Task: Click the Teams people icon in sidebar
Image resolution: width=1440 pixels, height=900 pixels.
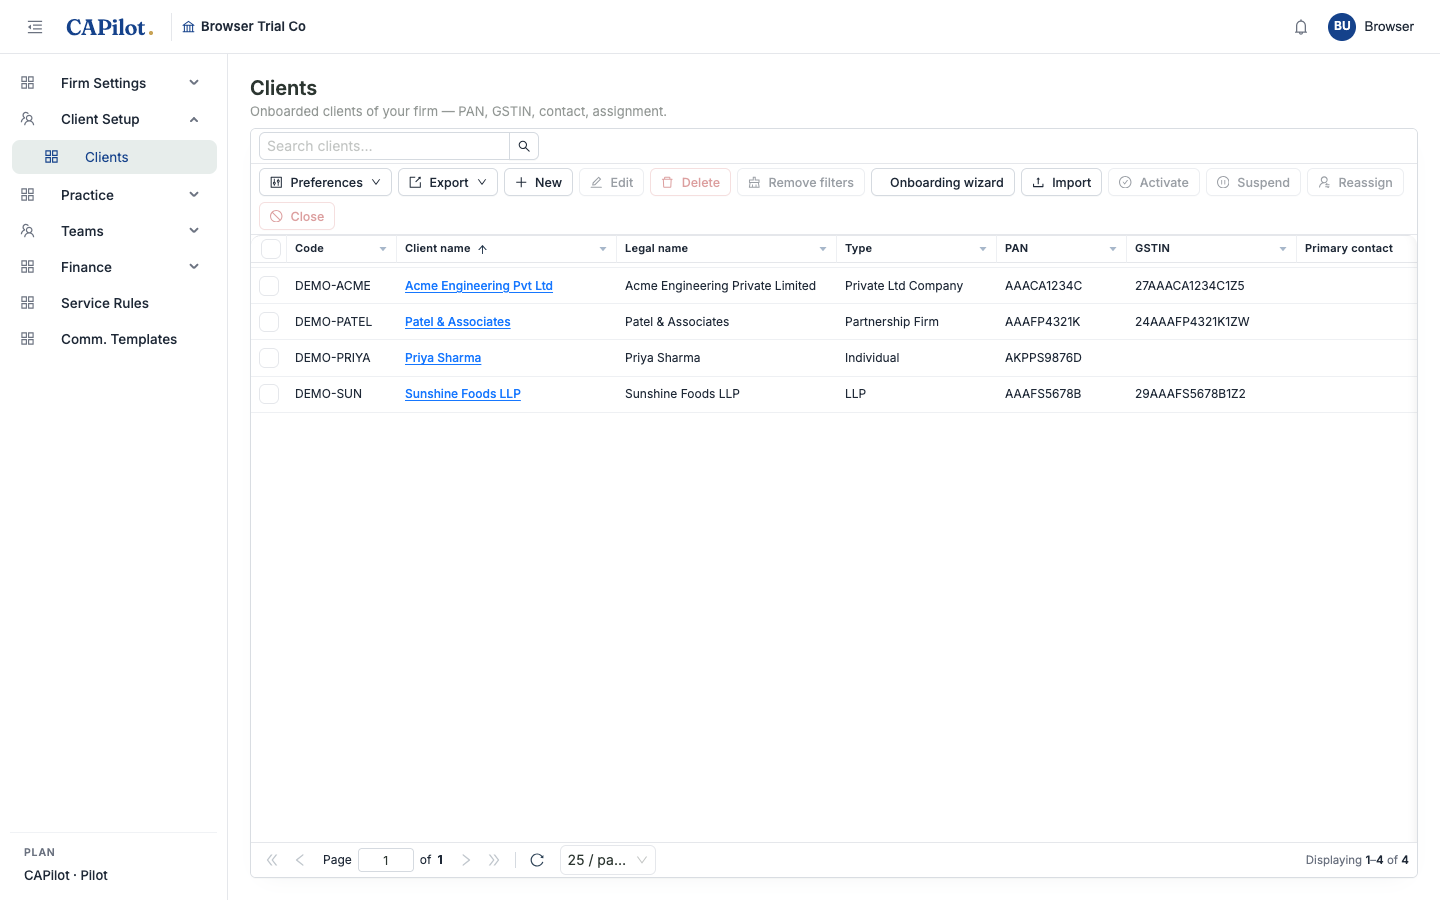Action: [x=28, y=231]
